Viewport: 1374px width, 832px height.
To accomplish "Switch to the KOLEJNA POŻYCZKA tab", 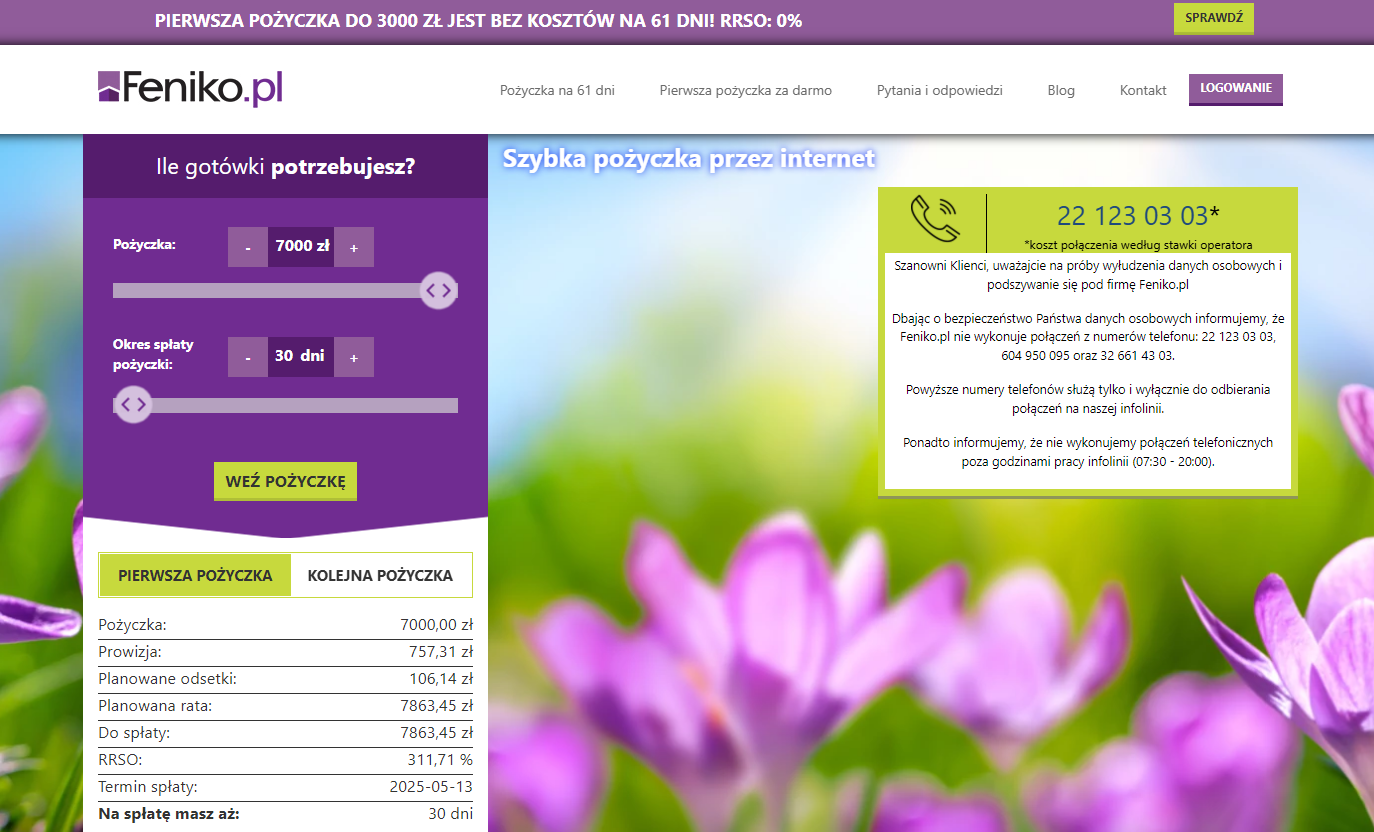I will (380, 575).
